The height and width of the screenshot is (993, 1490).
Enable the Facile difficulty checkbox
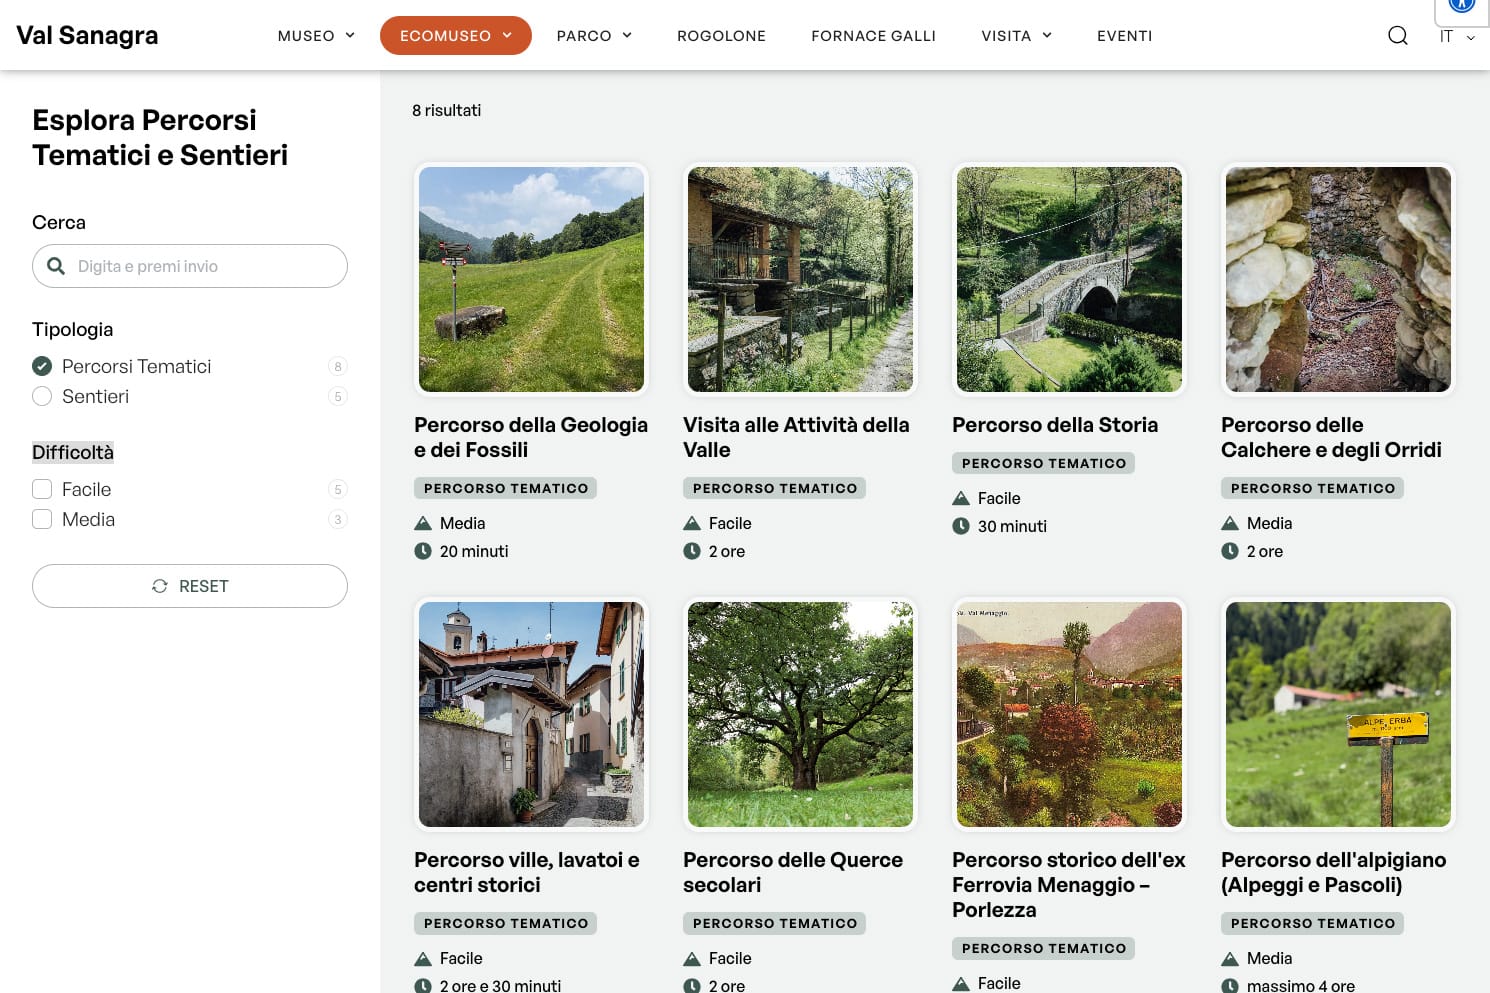click(42, 489)
